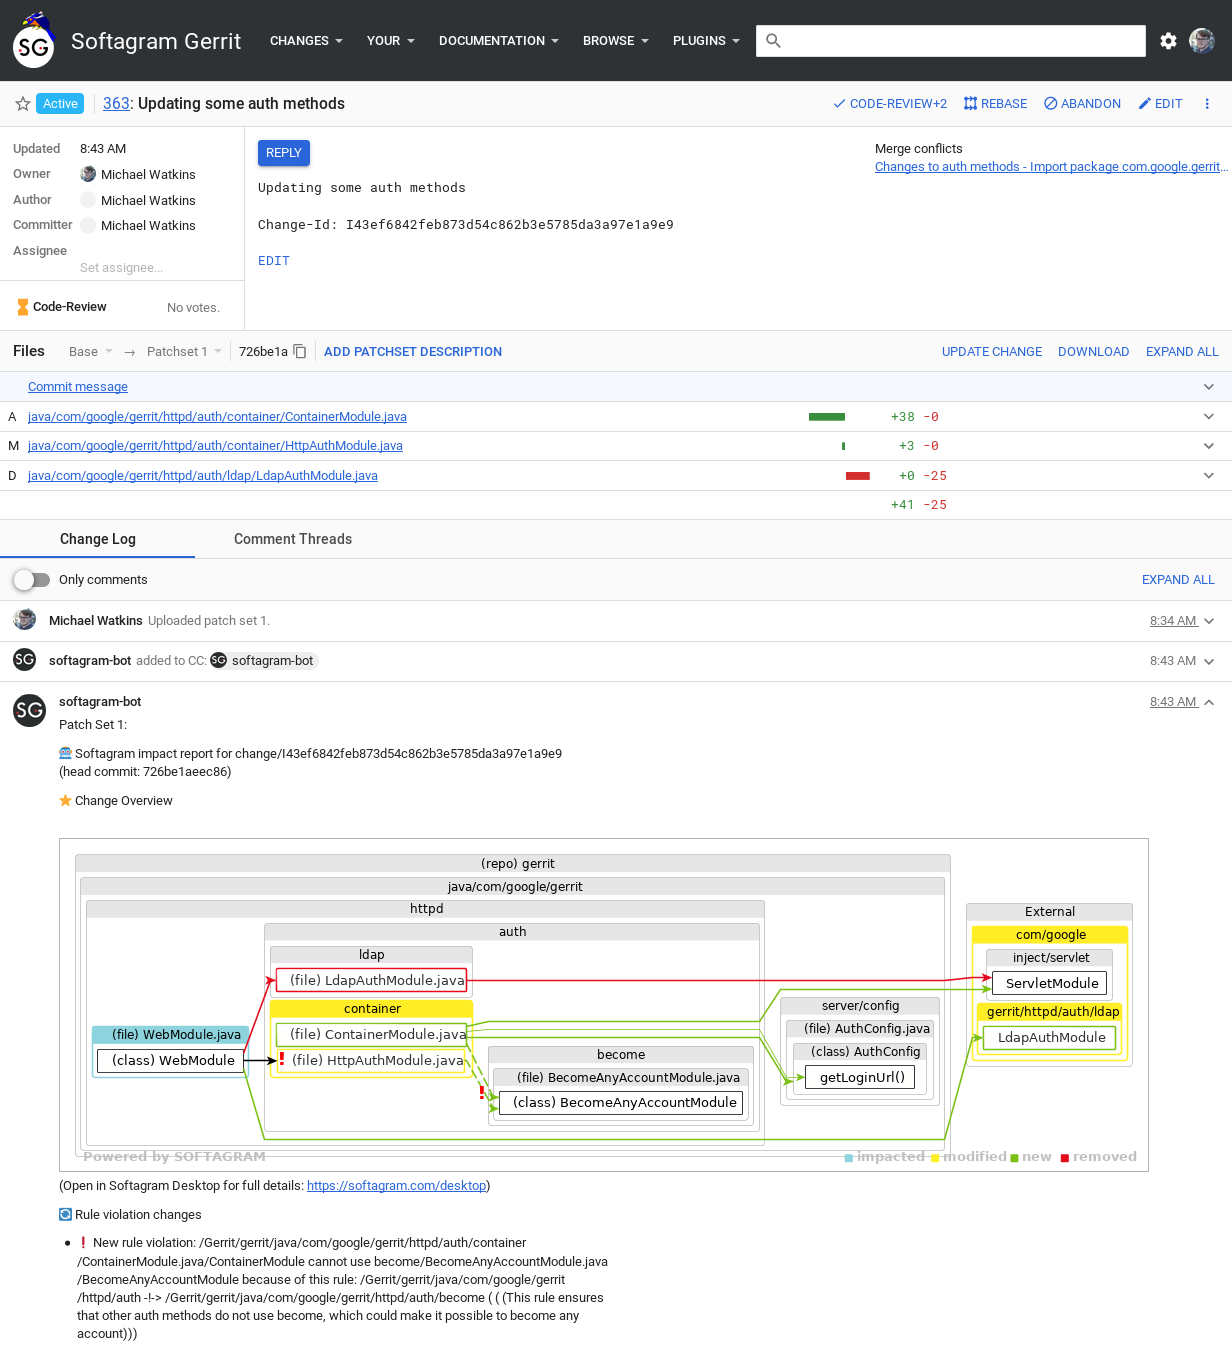Screen dimensions: 1232x1346
Task: Collapse the softagram-bot Patch Set 1 message
Action: 1209,702
